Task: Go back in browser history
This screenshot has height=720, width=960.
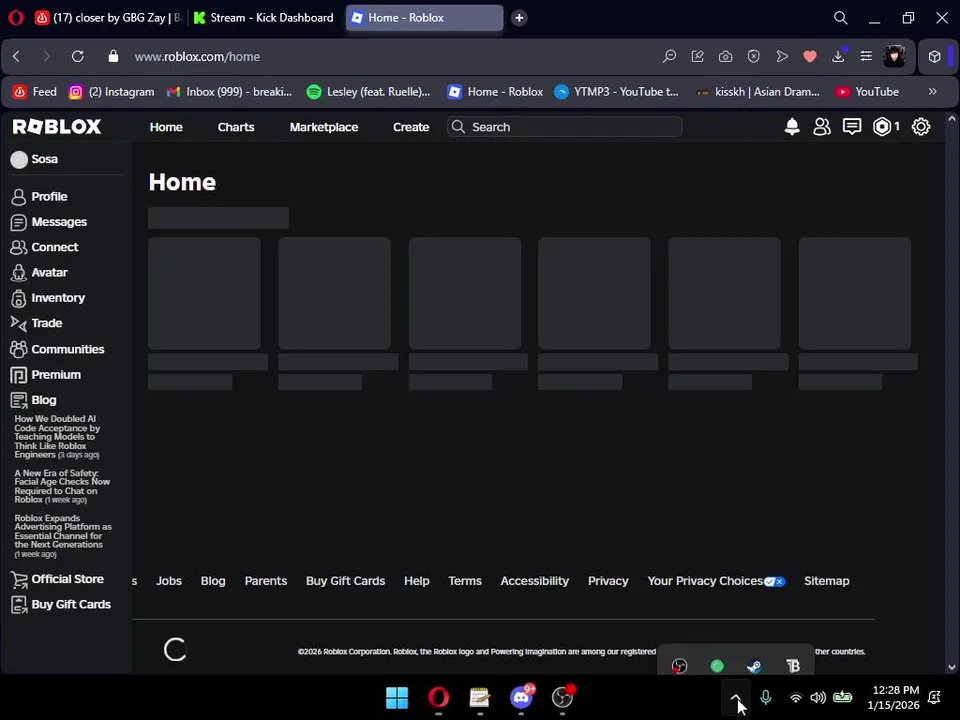Action: click(17, 56)
